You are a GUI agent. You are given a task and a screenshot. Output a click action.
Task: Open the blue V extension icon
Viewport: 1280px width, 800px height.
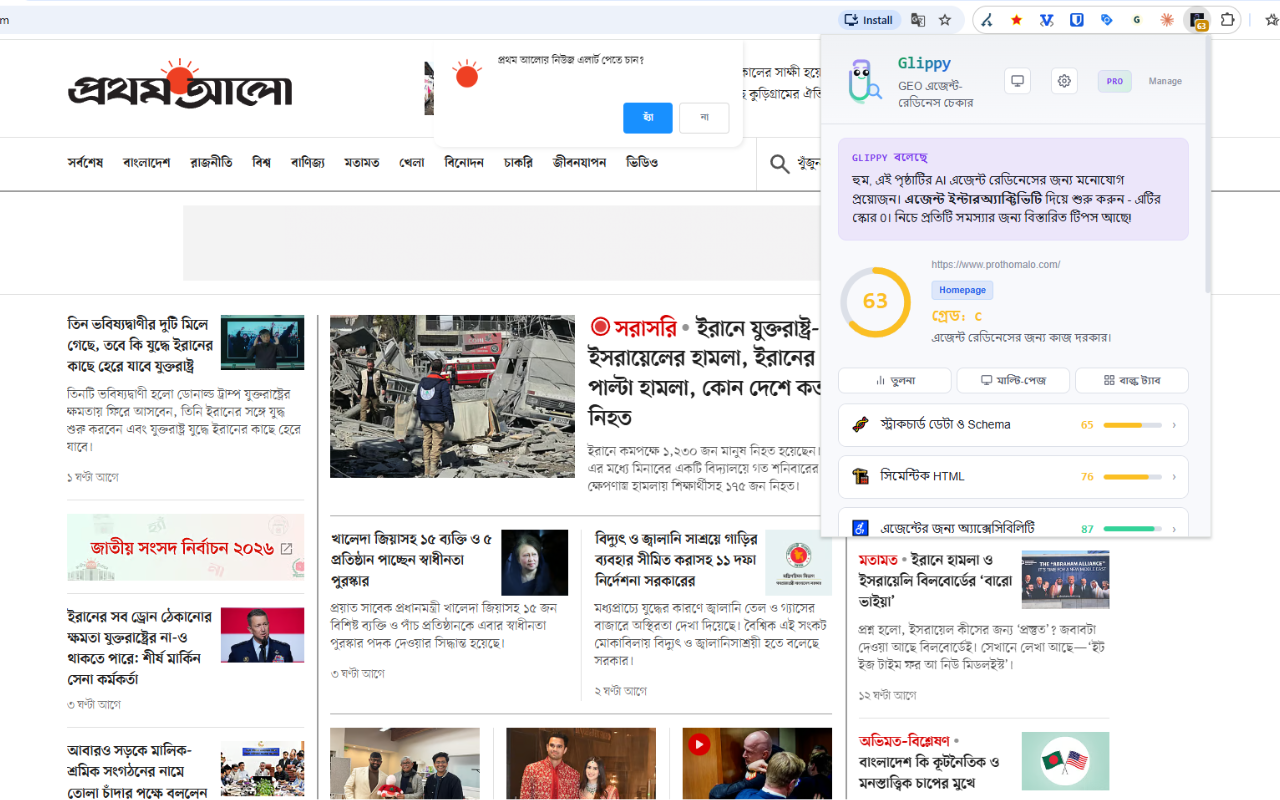point(1047,20)
